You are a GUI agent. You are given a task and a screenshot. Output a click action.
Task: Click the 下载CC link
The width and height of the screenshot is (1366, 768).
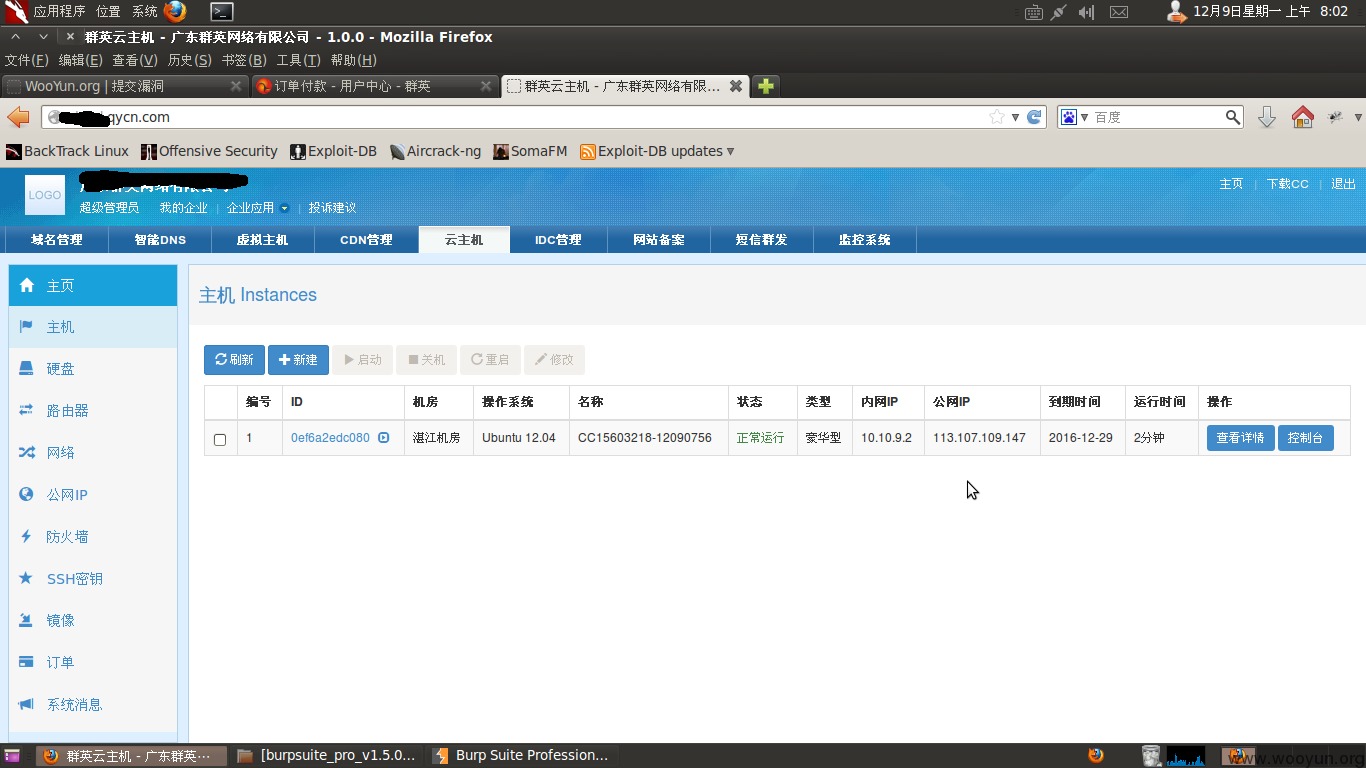click(1287, 184)
